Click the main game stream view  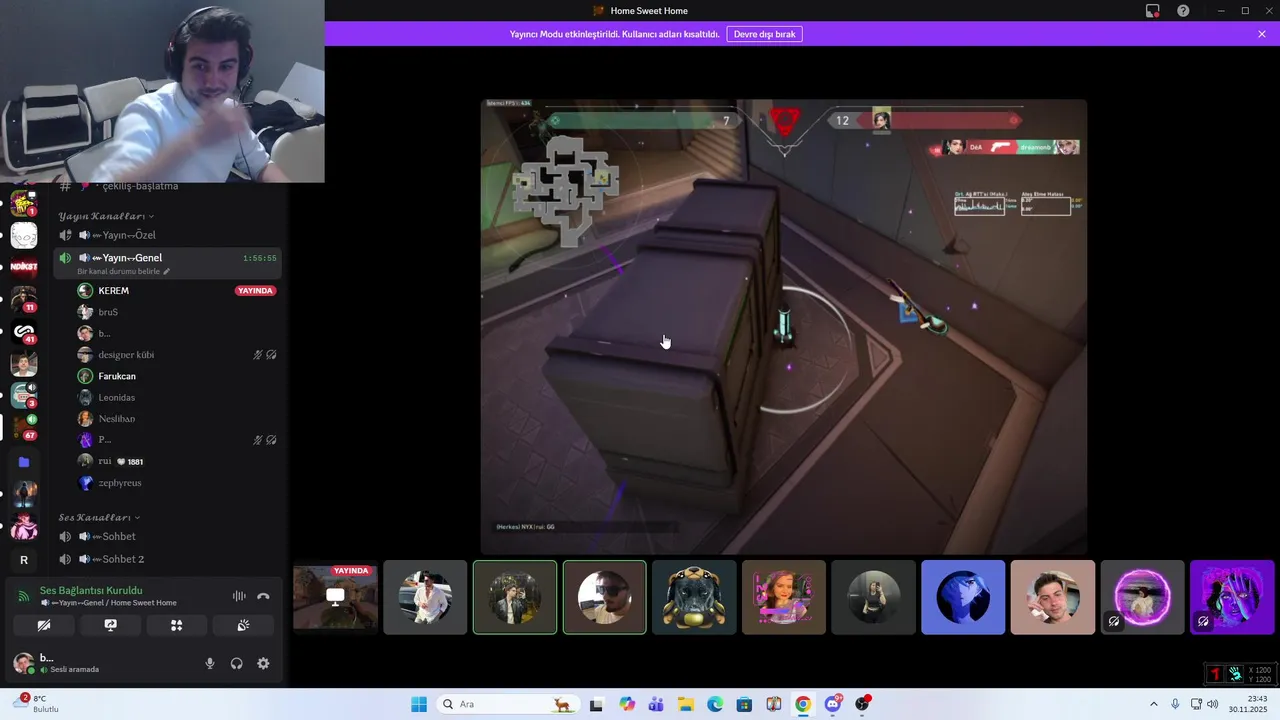pyautogui.click(x=783, y=327)
